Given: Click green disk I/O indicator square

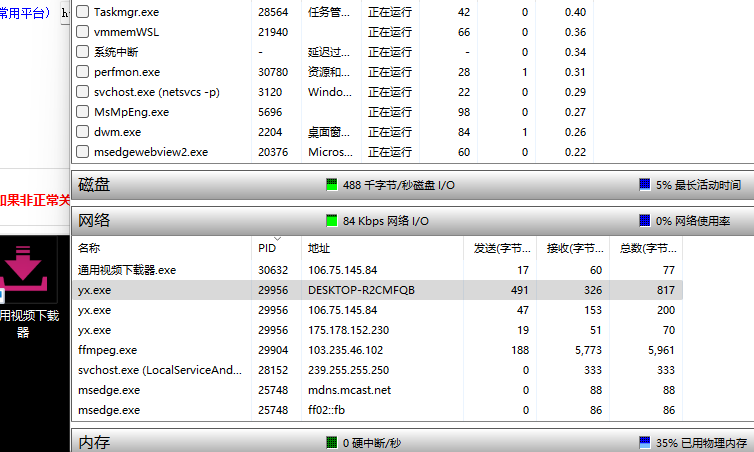Looking at the screenshot, I should tap(333, 185).
